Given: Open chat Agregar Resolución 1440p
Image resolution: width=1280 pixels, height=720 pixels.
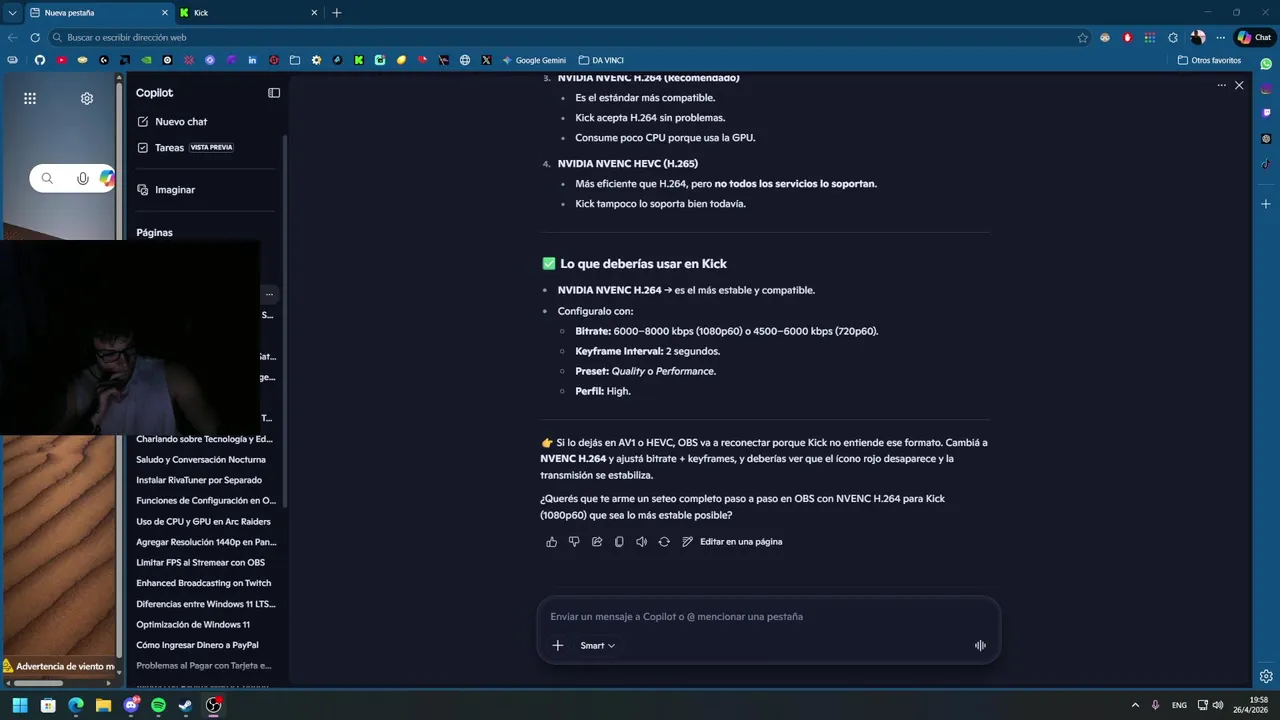Looking at the screenshot, I should coord(205,542).
